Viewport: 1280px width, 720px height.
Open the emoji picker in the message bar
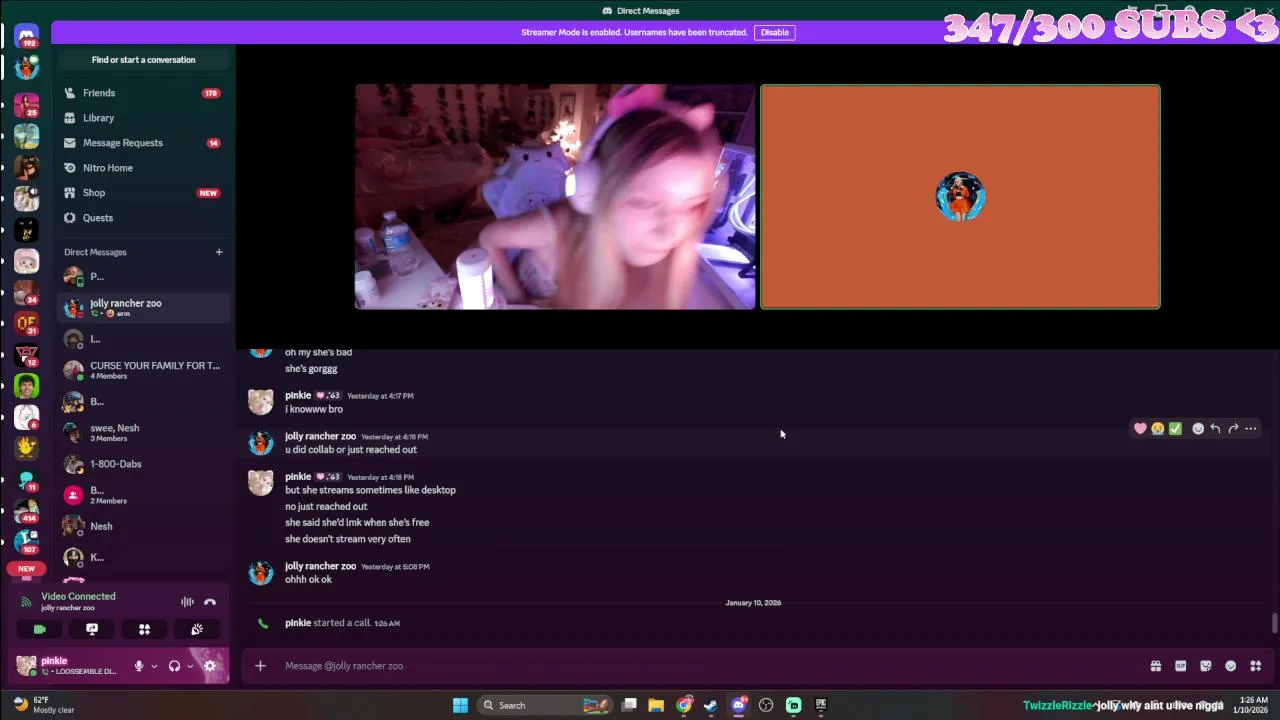pyautogui.click(x=1231, y=666)
